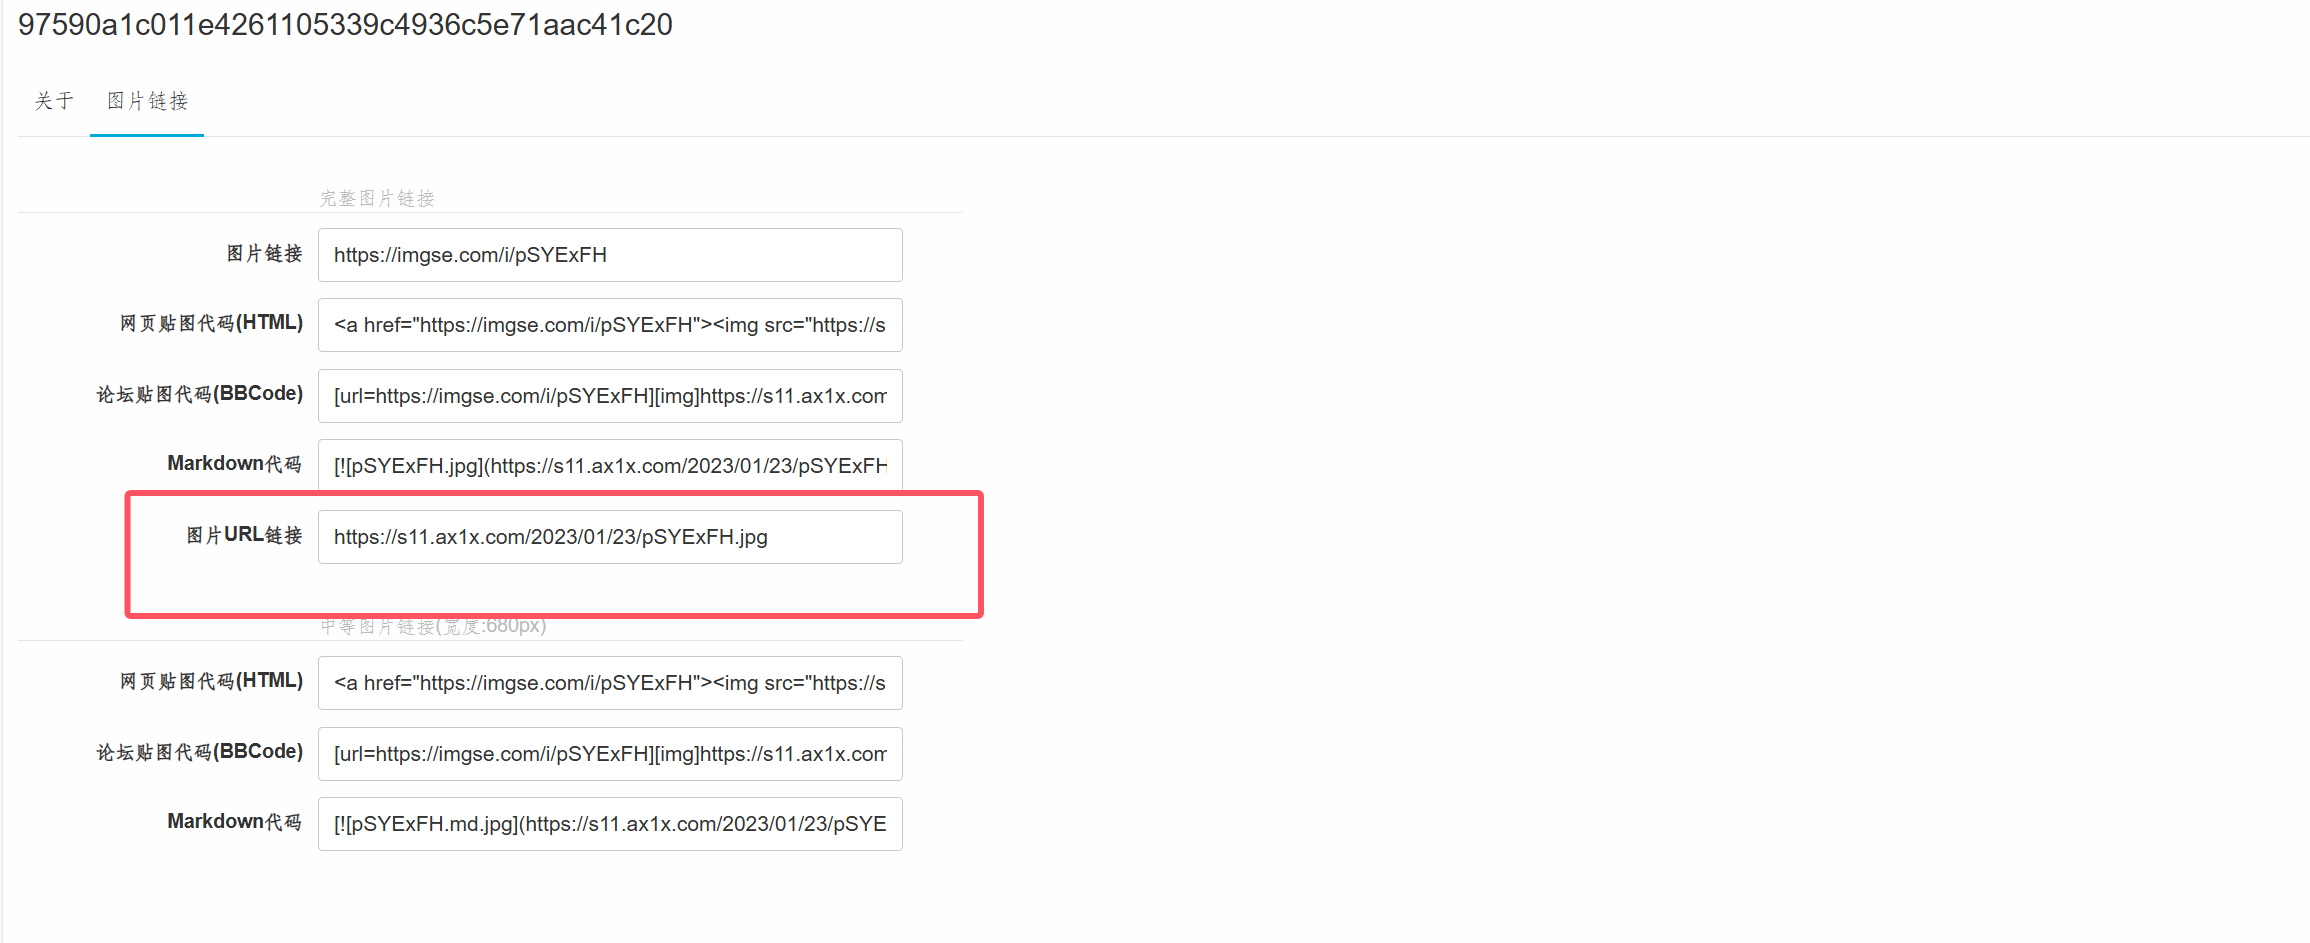Click the BBCode field in 完整图片链接 section
The image size is (2310, 943).
(x=609, y=396)
